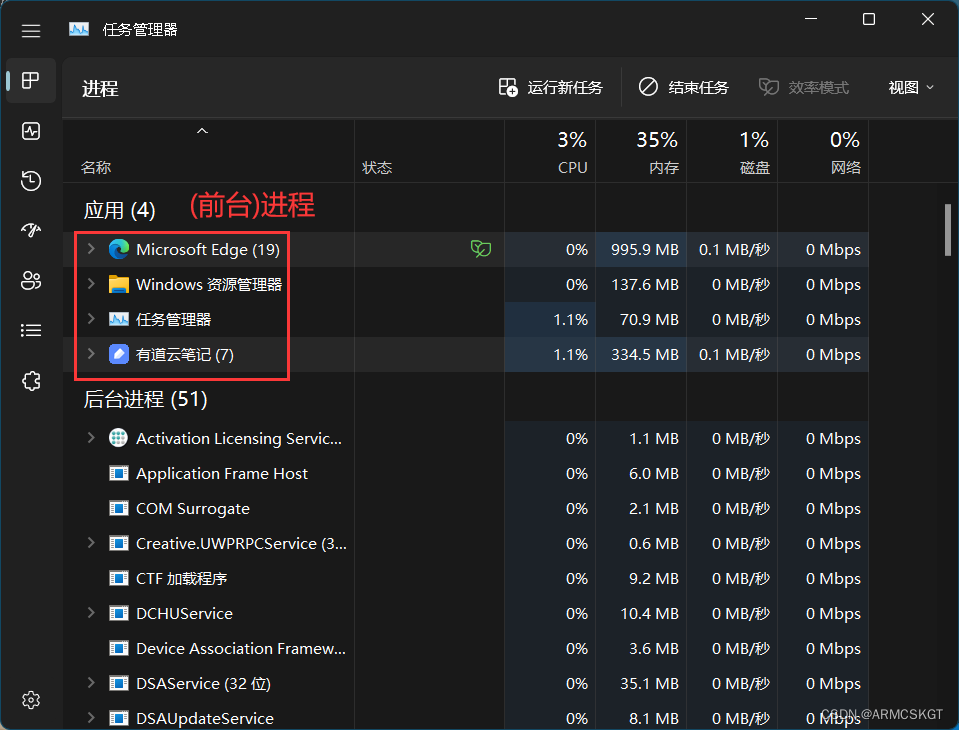Click the 有道云笔记 app icon
The image size is (959, 730).
point(119,354)
